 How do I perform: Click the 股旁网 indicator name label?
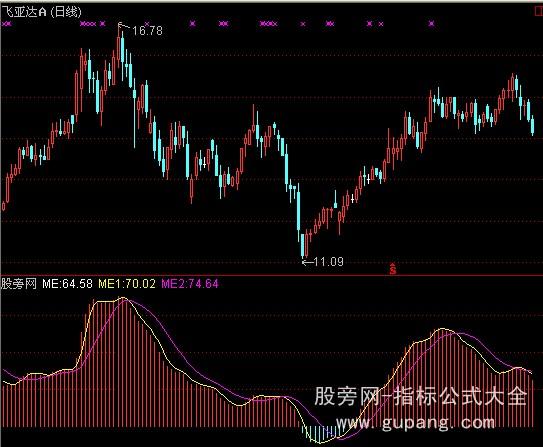pos(19,284)
